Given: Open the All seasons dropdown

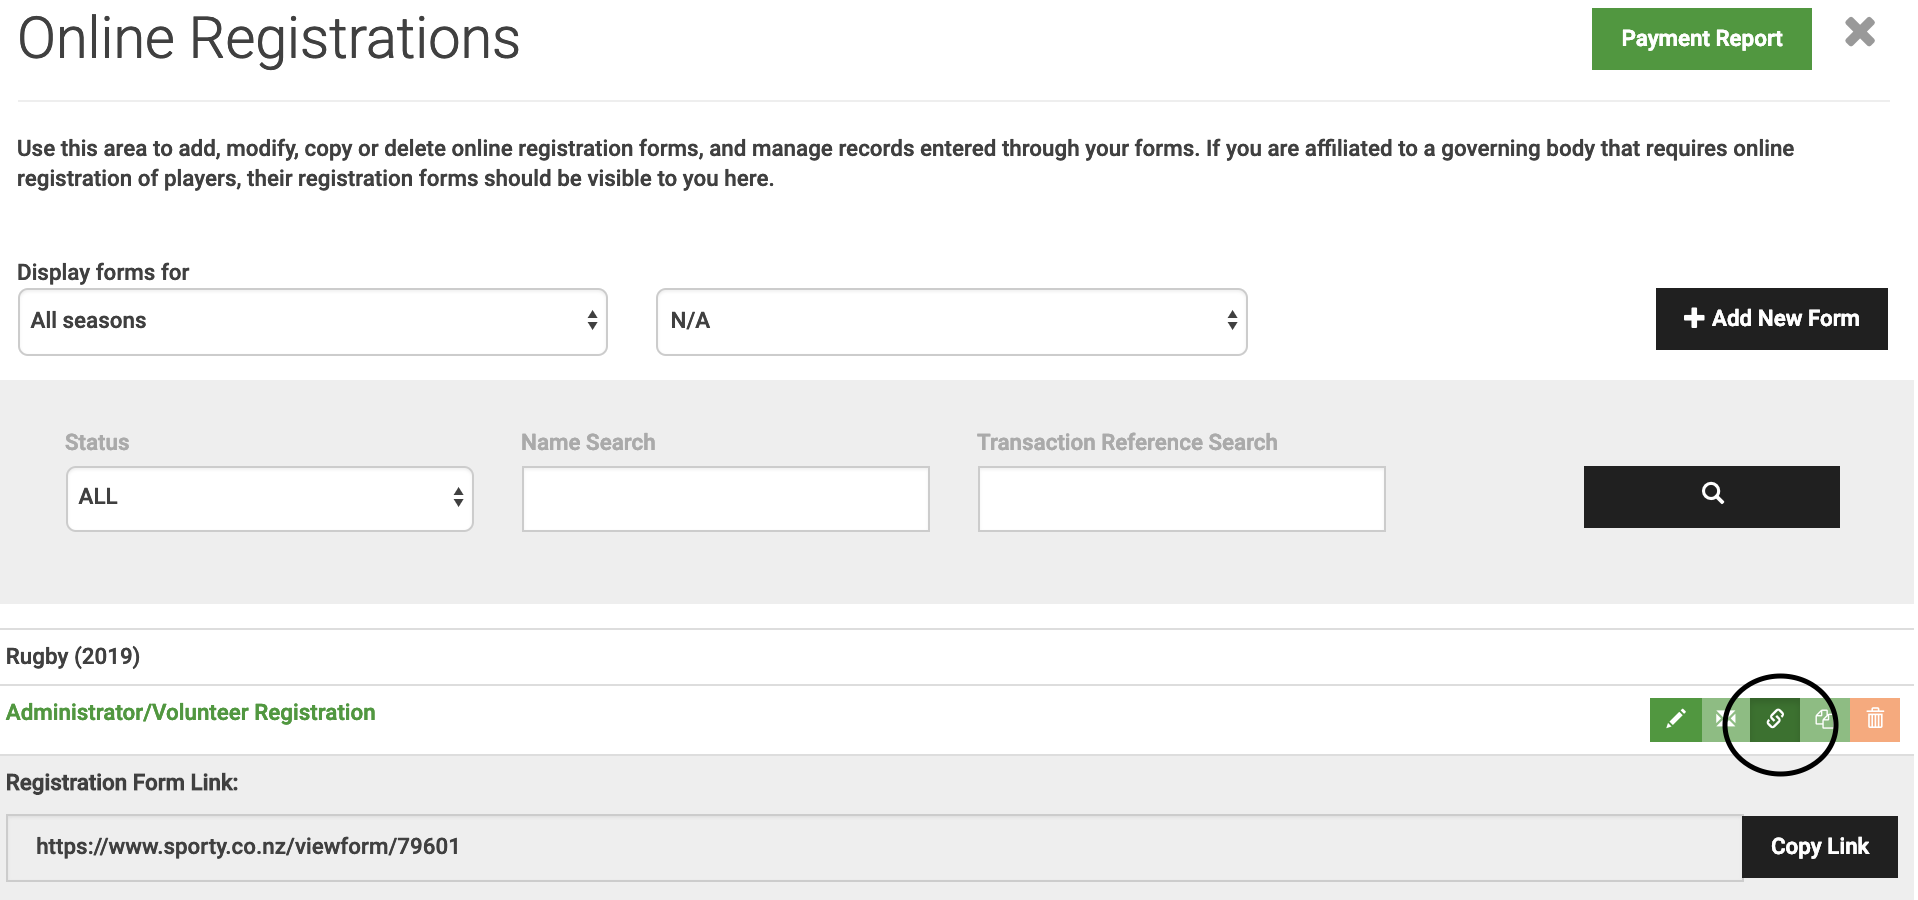Looking at the screenshot, I should click(312, 321).
